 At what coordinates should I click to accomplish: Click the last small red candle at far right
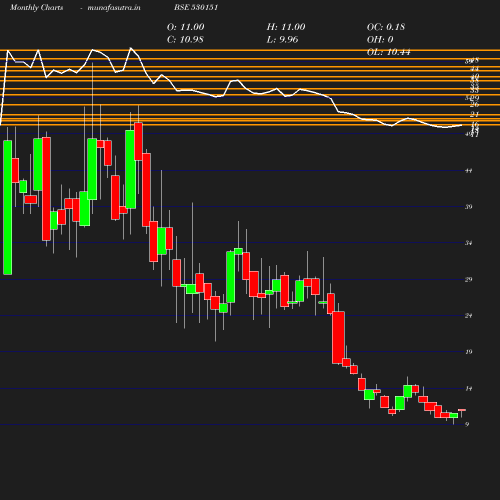click(462, 410)
